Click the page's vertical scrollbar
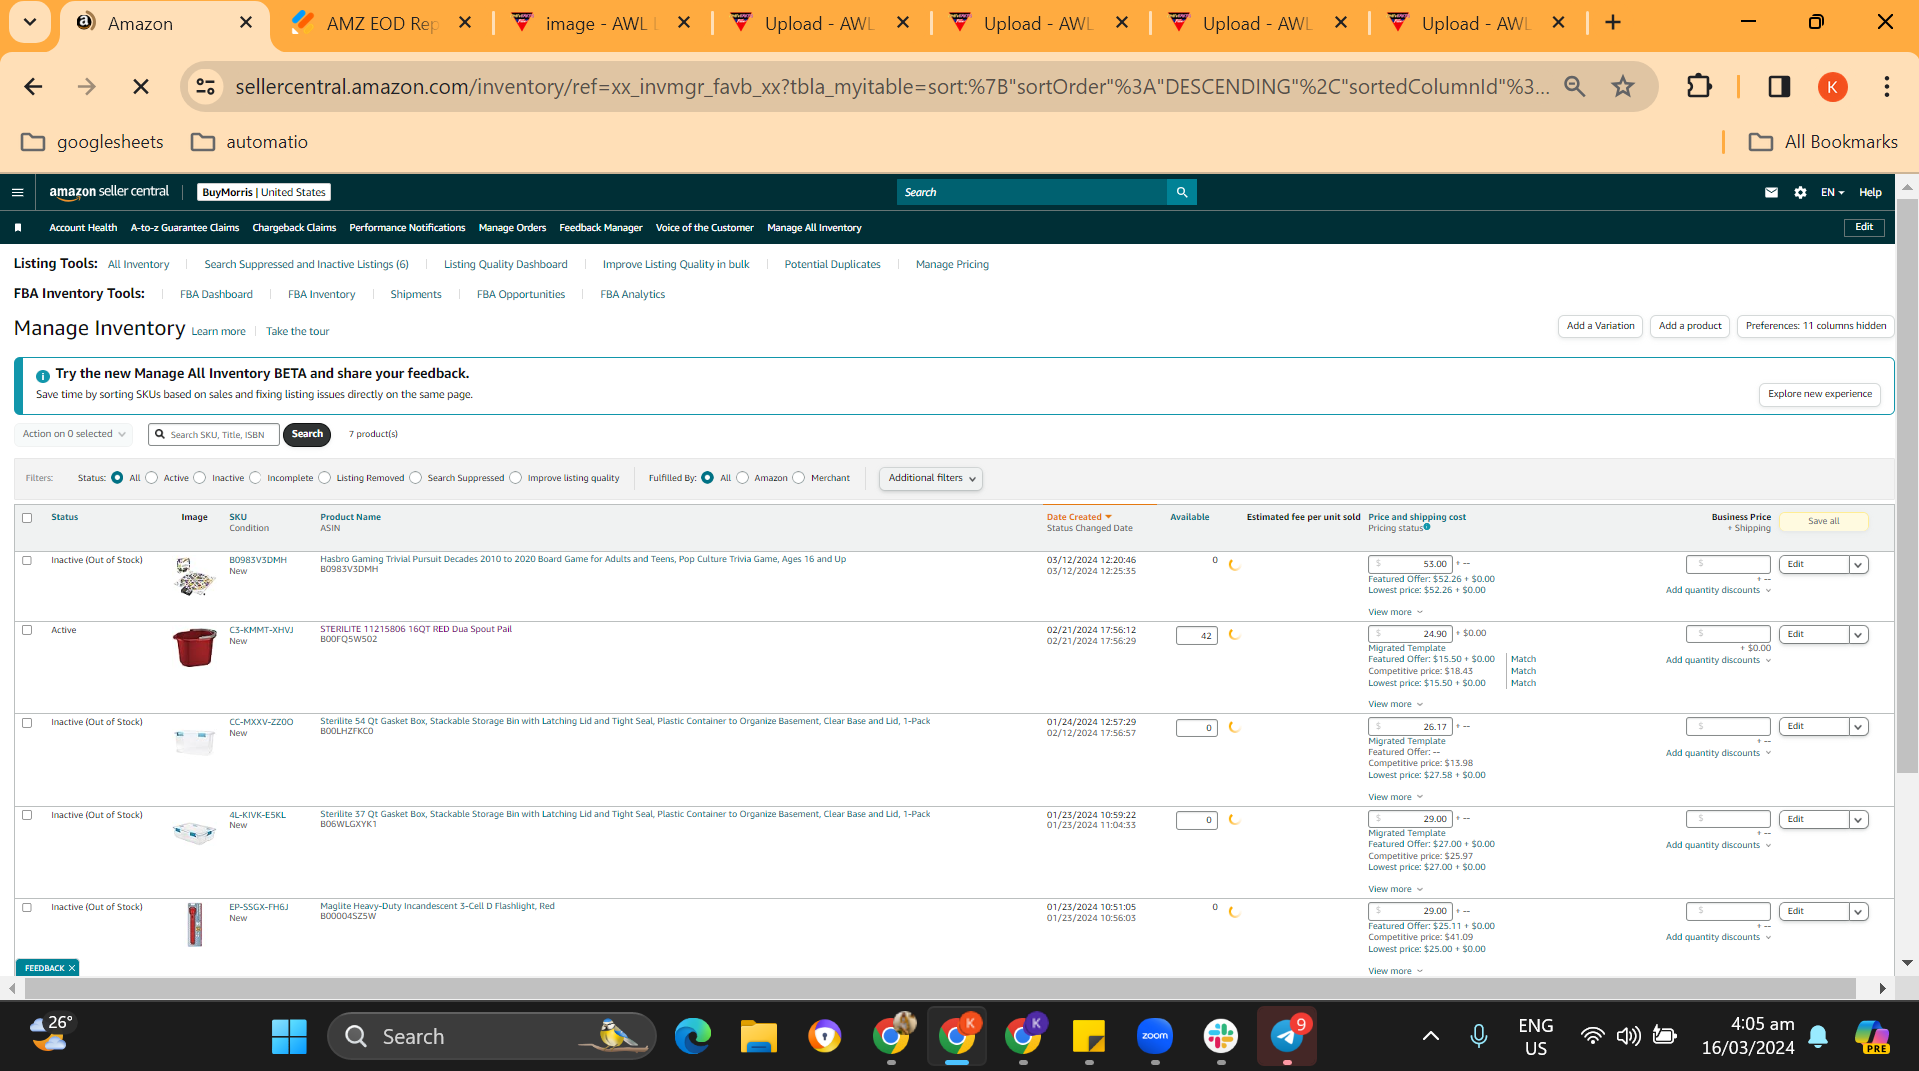1919x1071 pixels. click(1907, 485)
